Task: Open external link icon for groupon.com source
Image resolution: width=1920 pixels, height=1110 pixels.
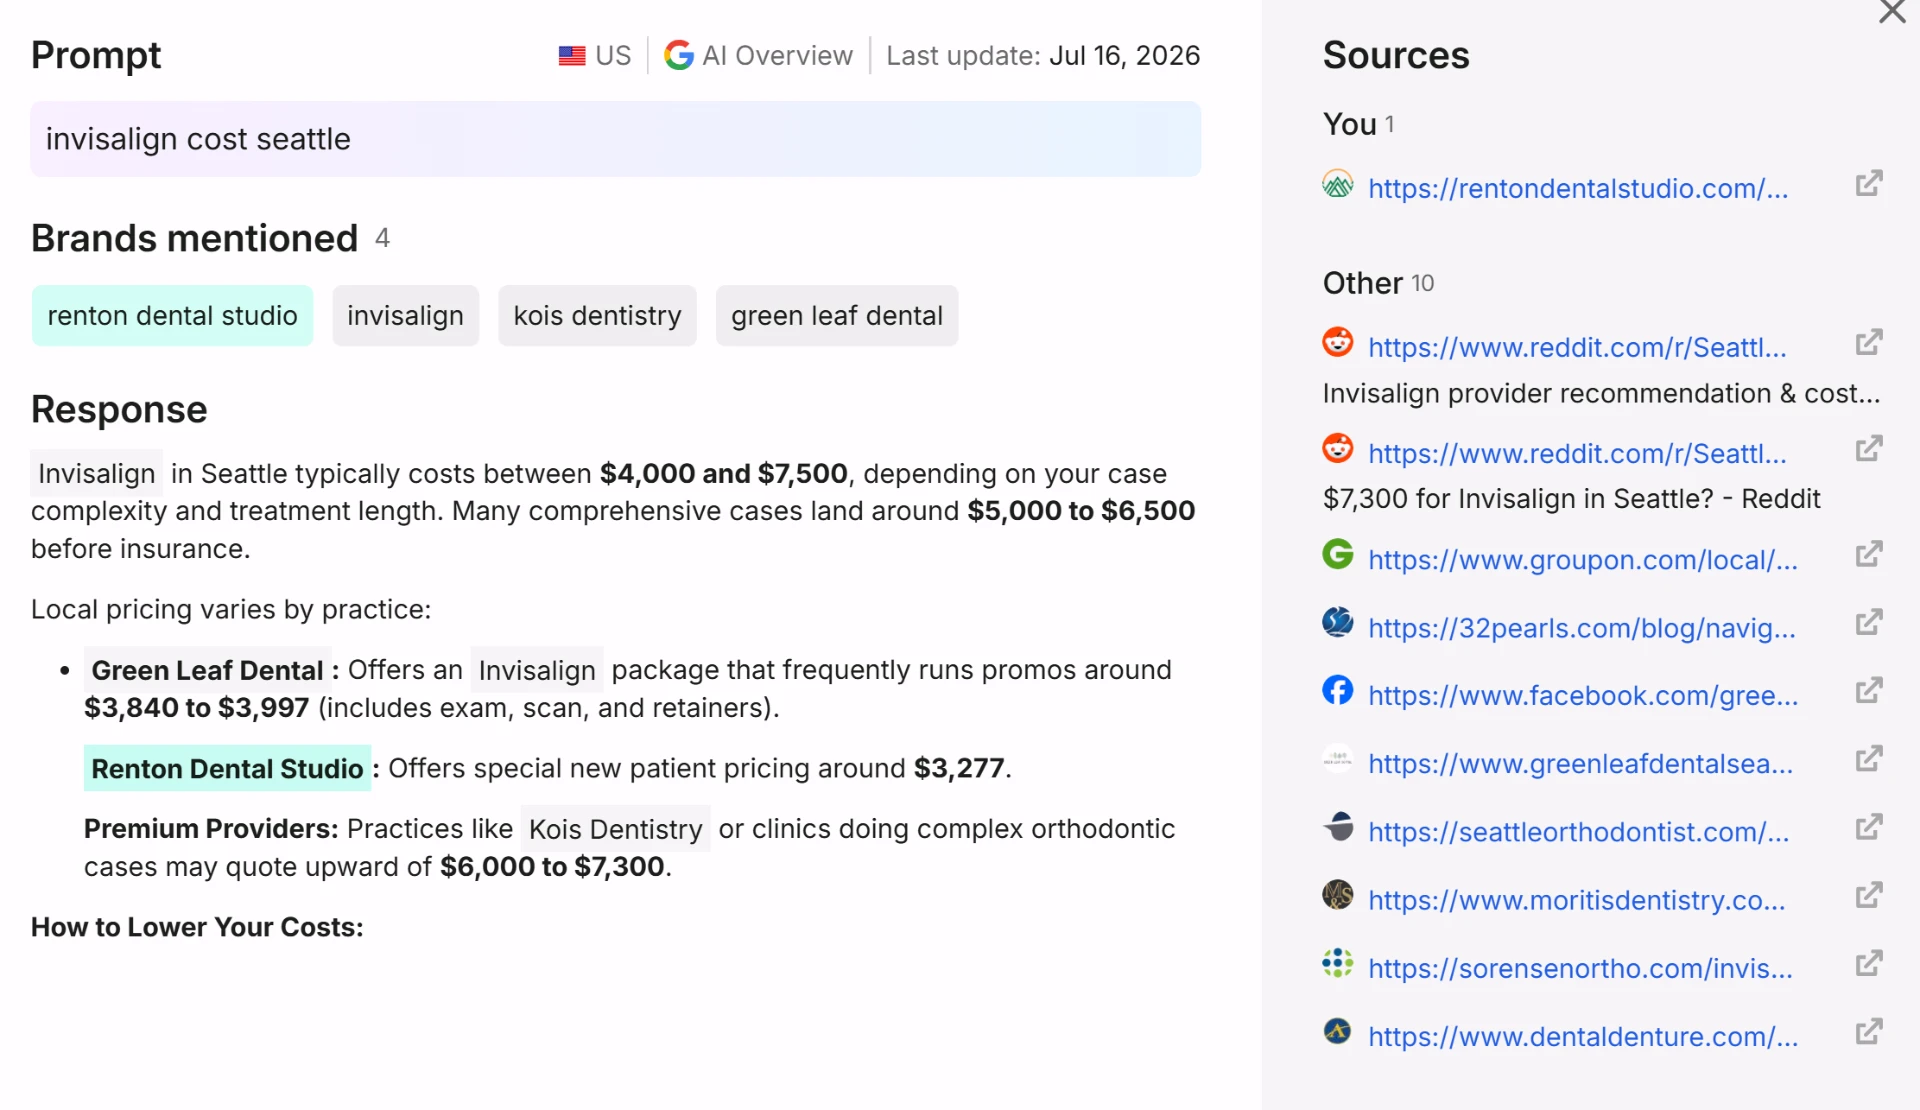Action: click(1869, 555)
